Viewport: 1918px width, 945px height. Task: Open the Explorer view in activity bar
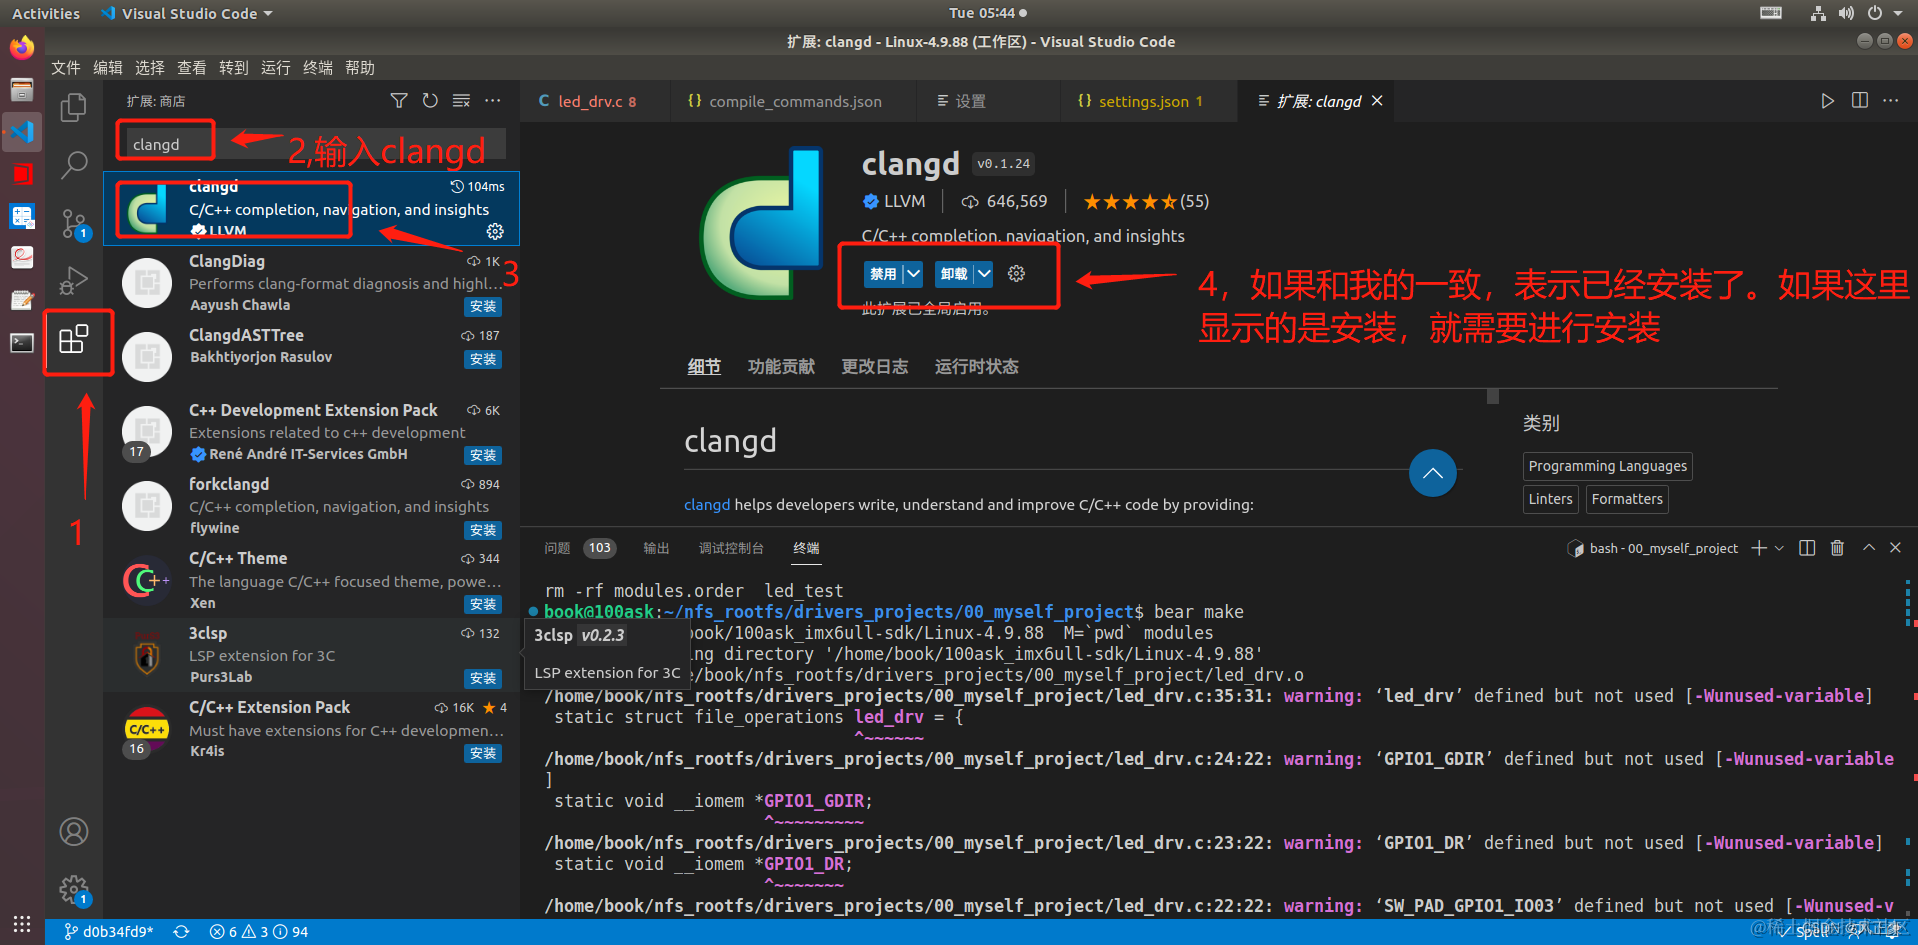click(x=74, y=107)
